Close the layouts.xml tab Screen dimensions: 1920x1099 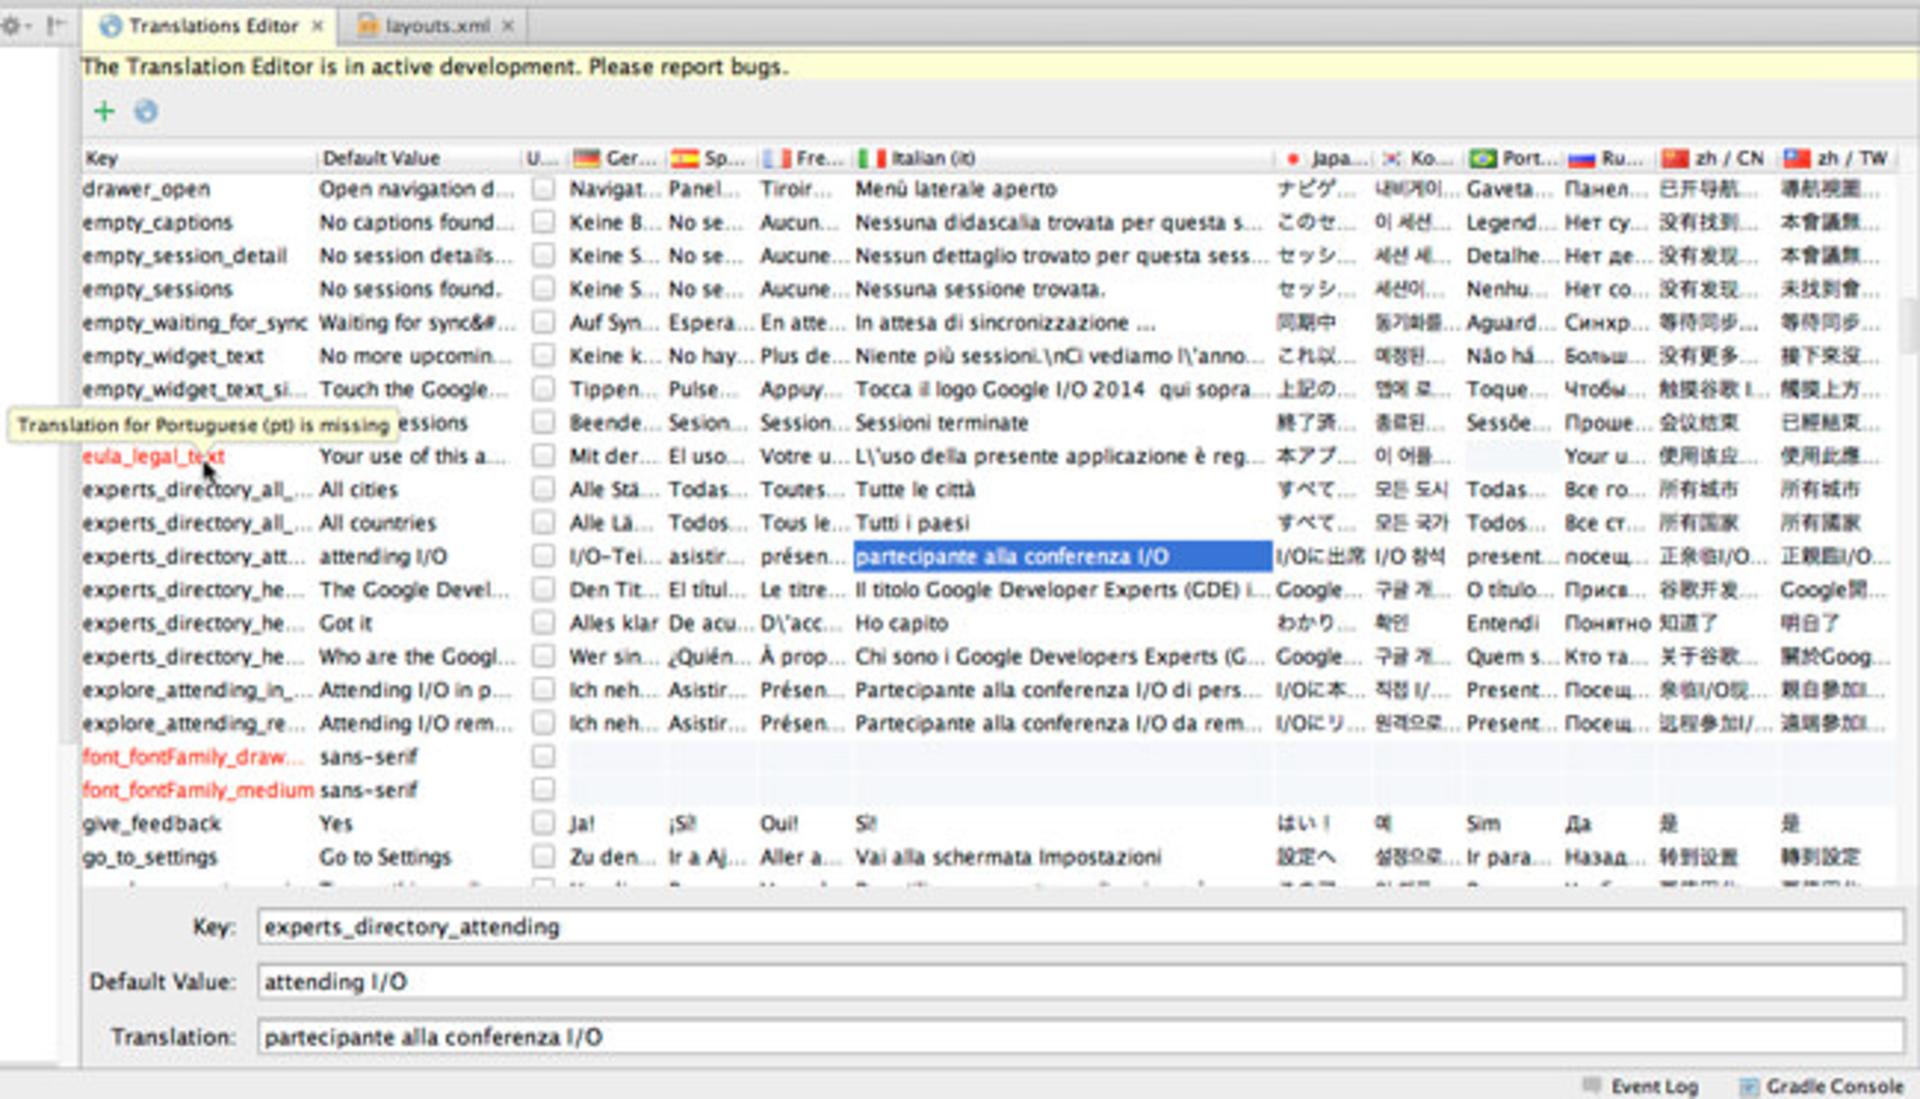[x=508, y=26]
